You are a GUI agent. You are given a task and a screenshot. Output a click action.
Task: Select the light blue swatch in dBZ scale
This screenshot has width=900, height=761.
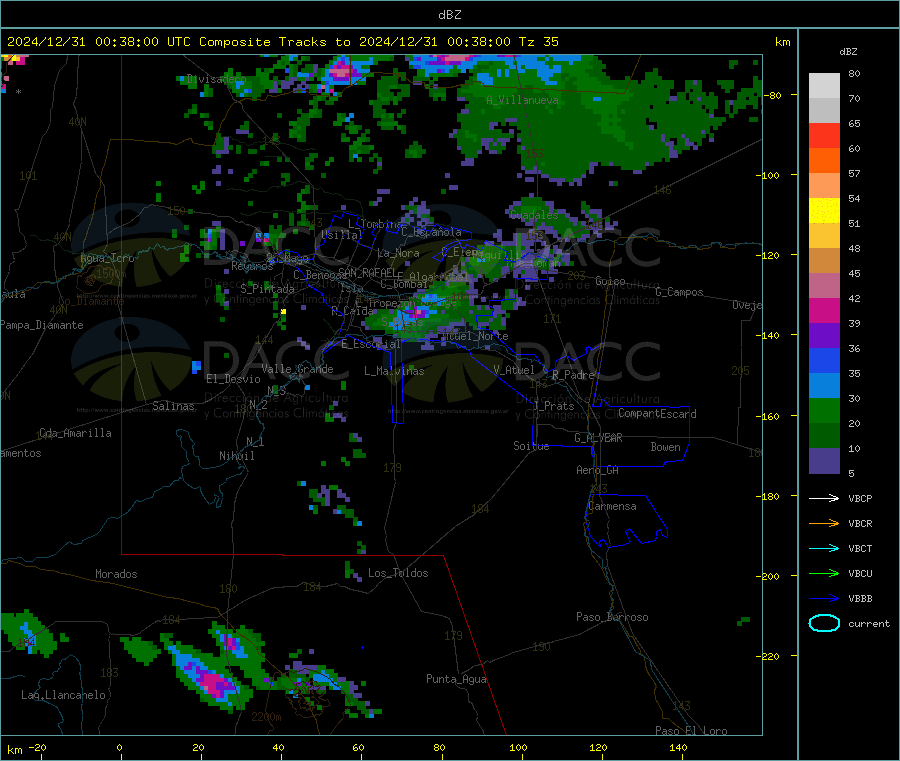pyautogui.click(x=824, y=386)
